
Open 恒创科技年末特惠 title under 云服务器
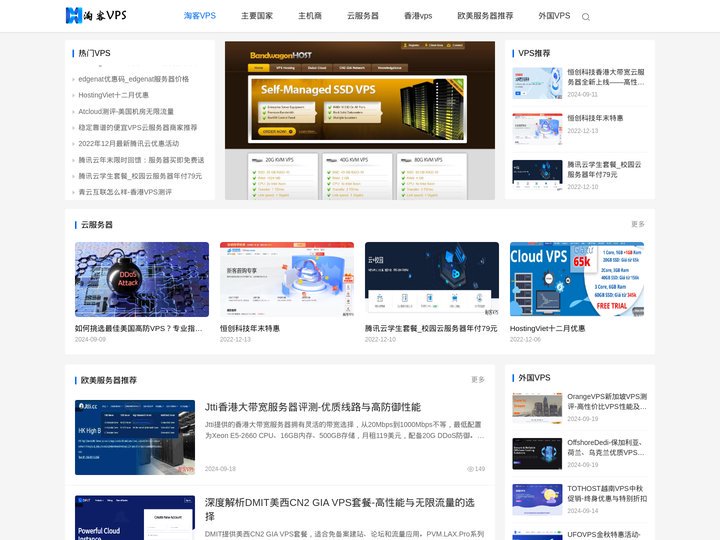[250, 328]
